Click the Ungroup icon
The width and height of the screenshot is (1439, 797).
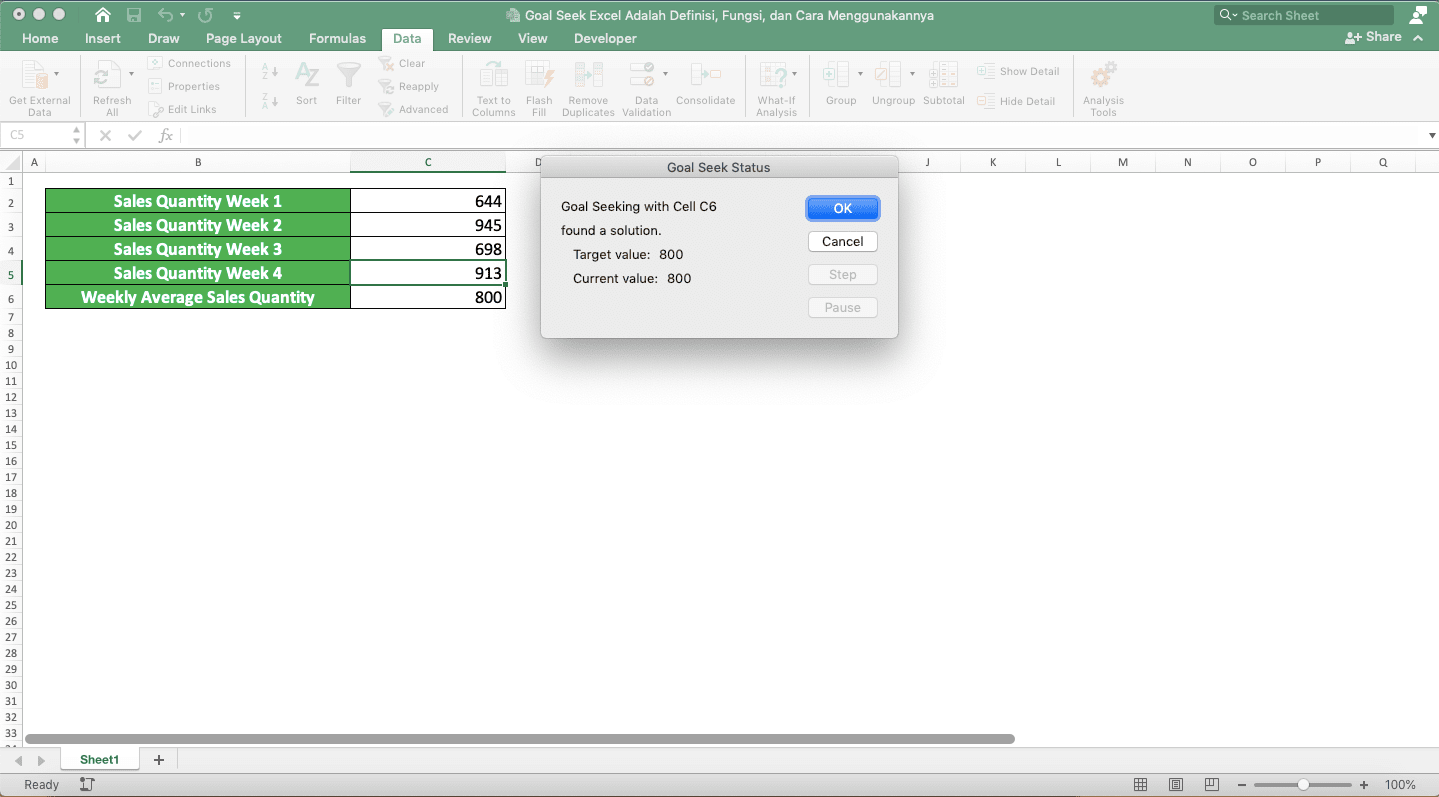click(x=887, y=75)
